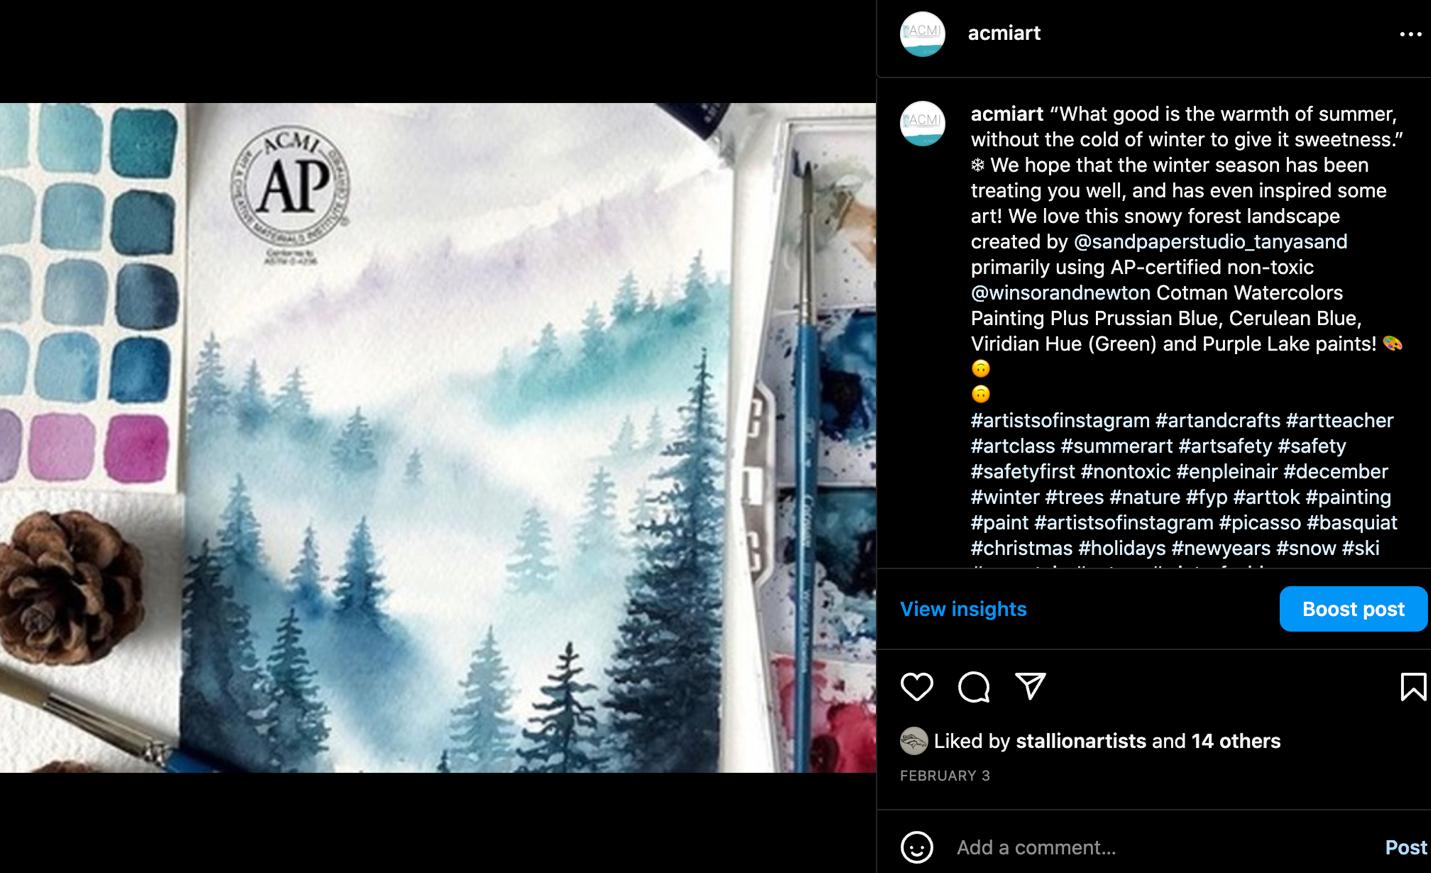The image size is (1431, 873).
Task: Like the post with the heart icon
Action: 916,687
